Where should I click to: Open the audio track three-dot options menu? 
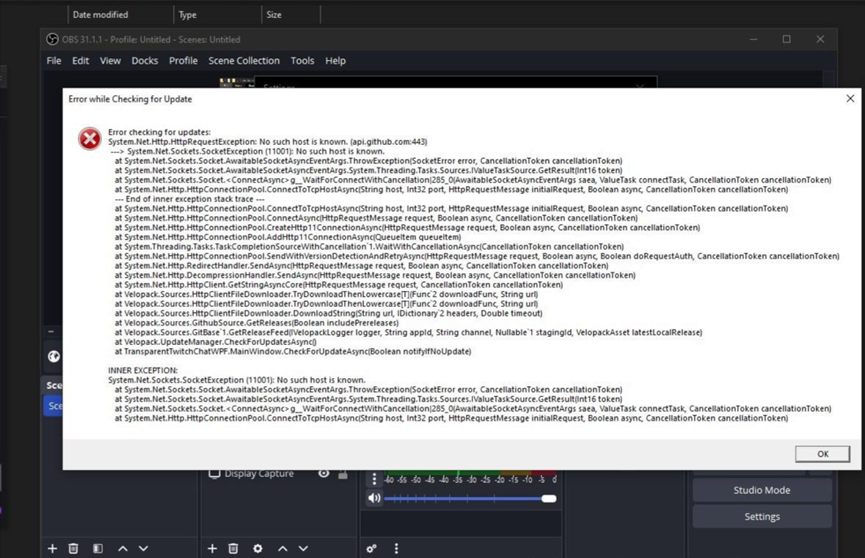[x=374, y=479]
